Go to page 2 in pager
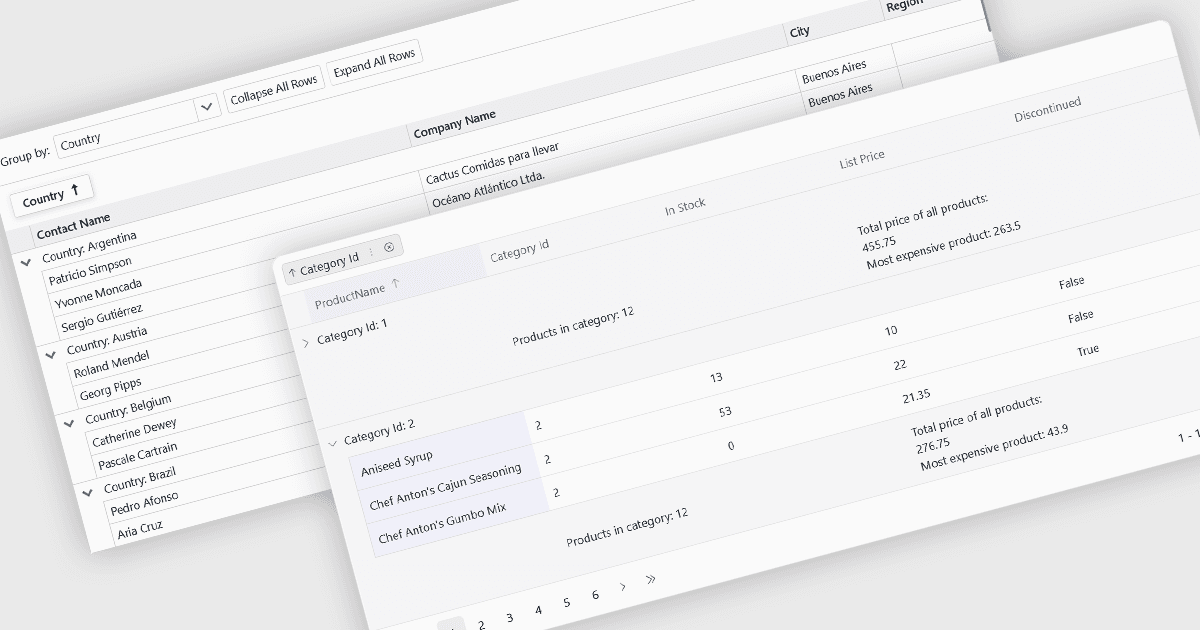 point(481,625)
